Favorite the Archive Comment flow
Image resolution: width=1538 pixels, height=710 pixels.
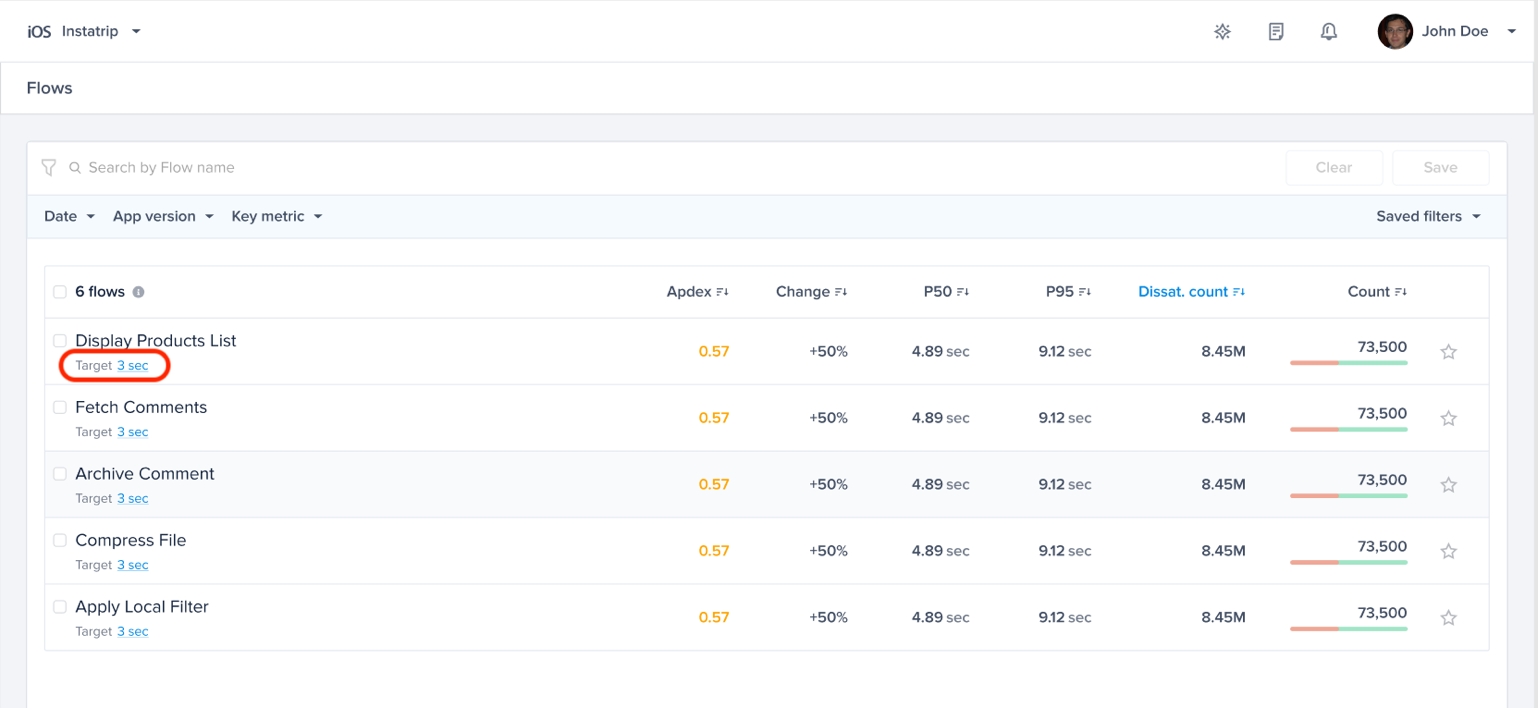tap(1448, 485)
